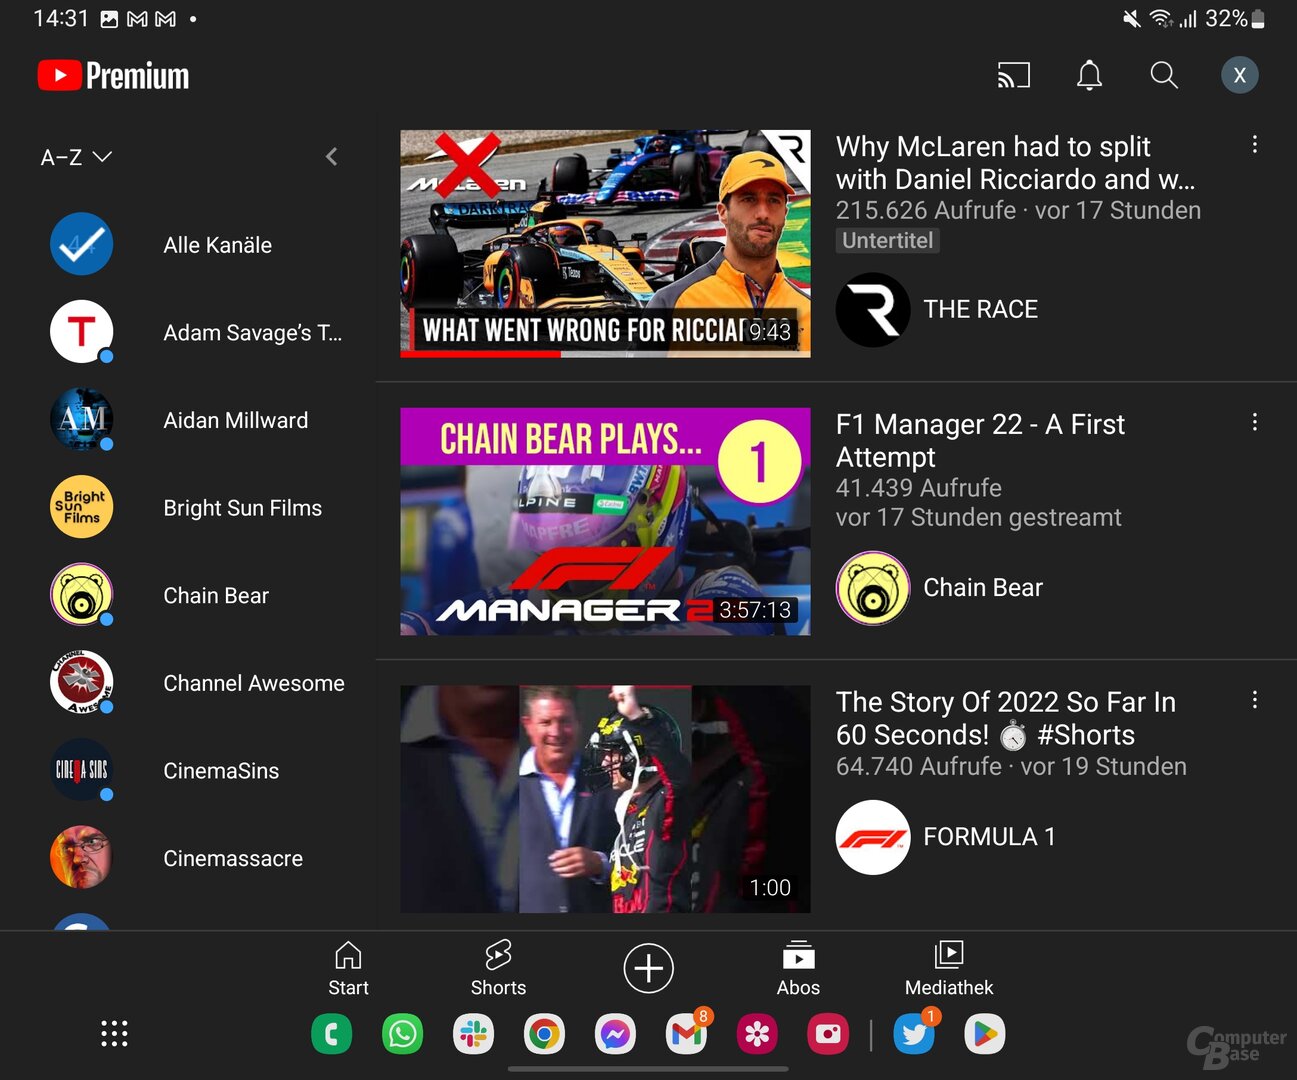
Task: Select the Alle Kanäle checkmark icon
Action: pos(81,244)
